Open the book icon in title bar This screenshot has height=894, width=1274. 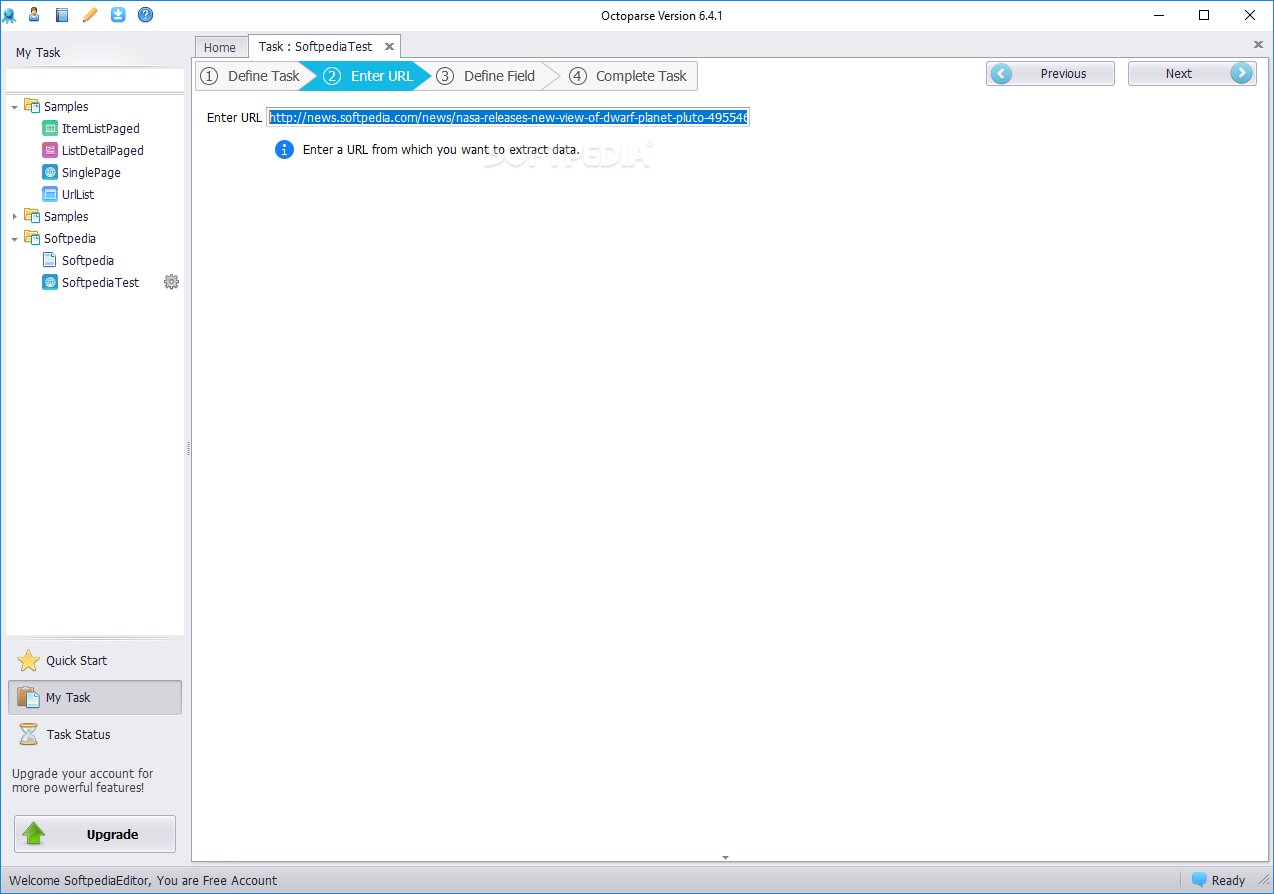click(62, 14)
